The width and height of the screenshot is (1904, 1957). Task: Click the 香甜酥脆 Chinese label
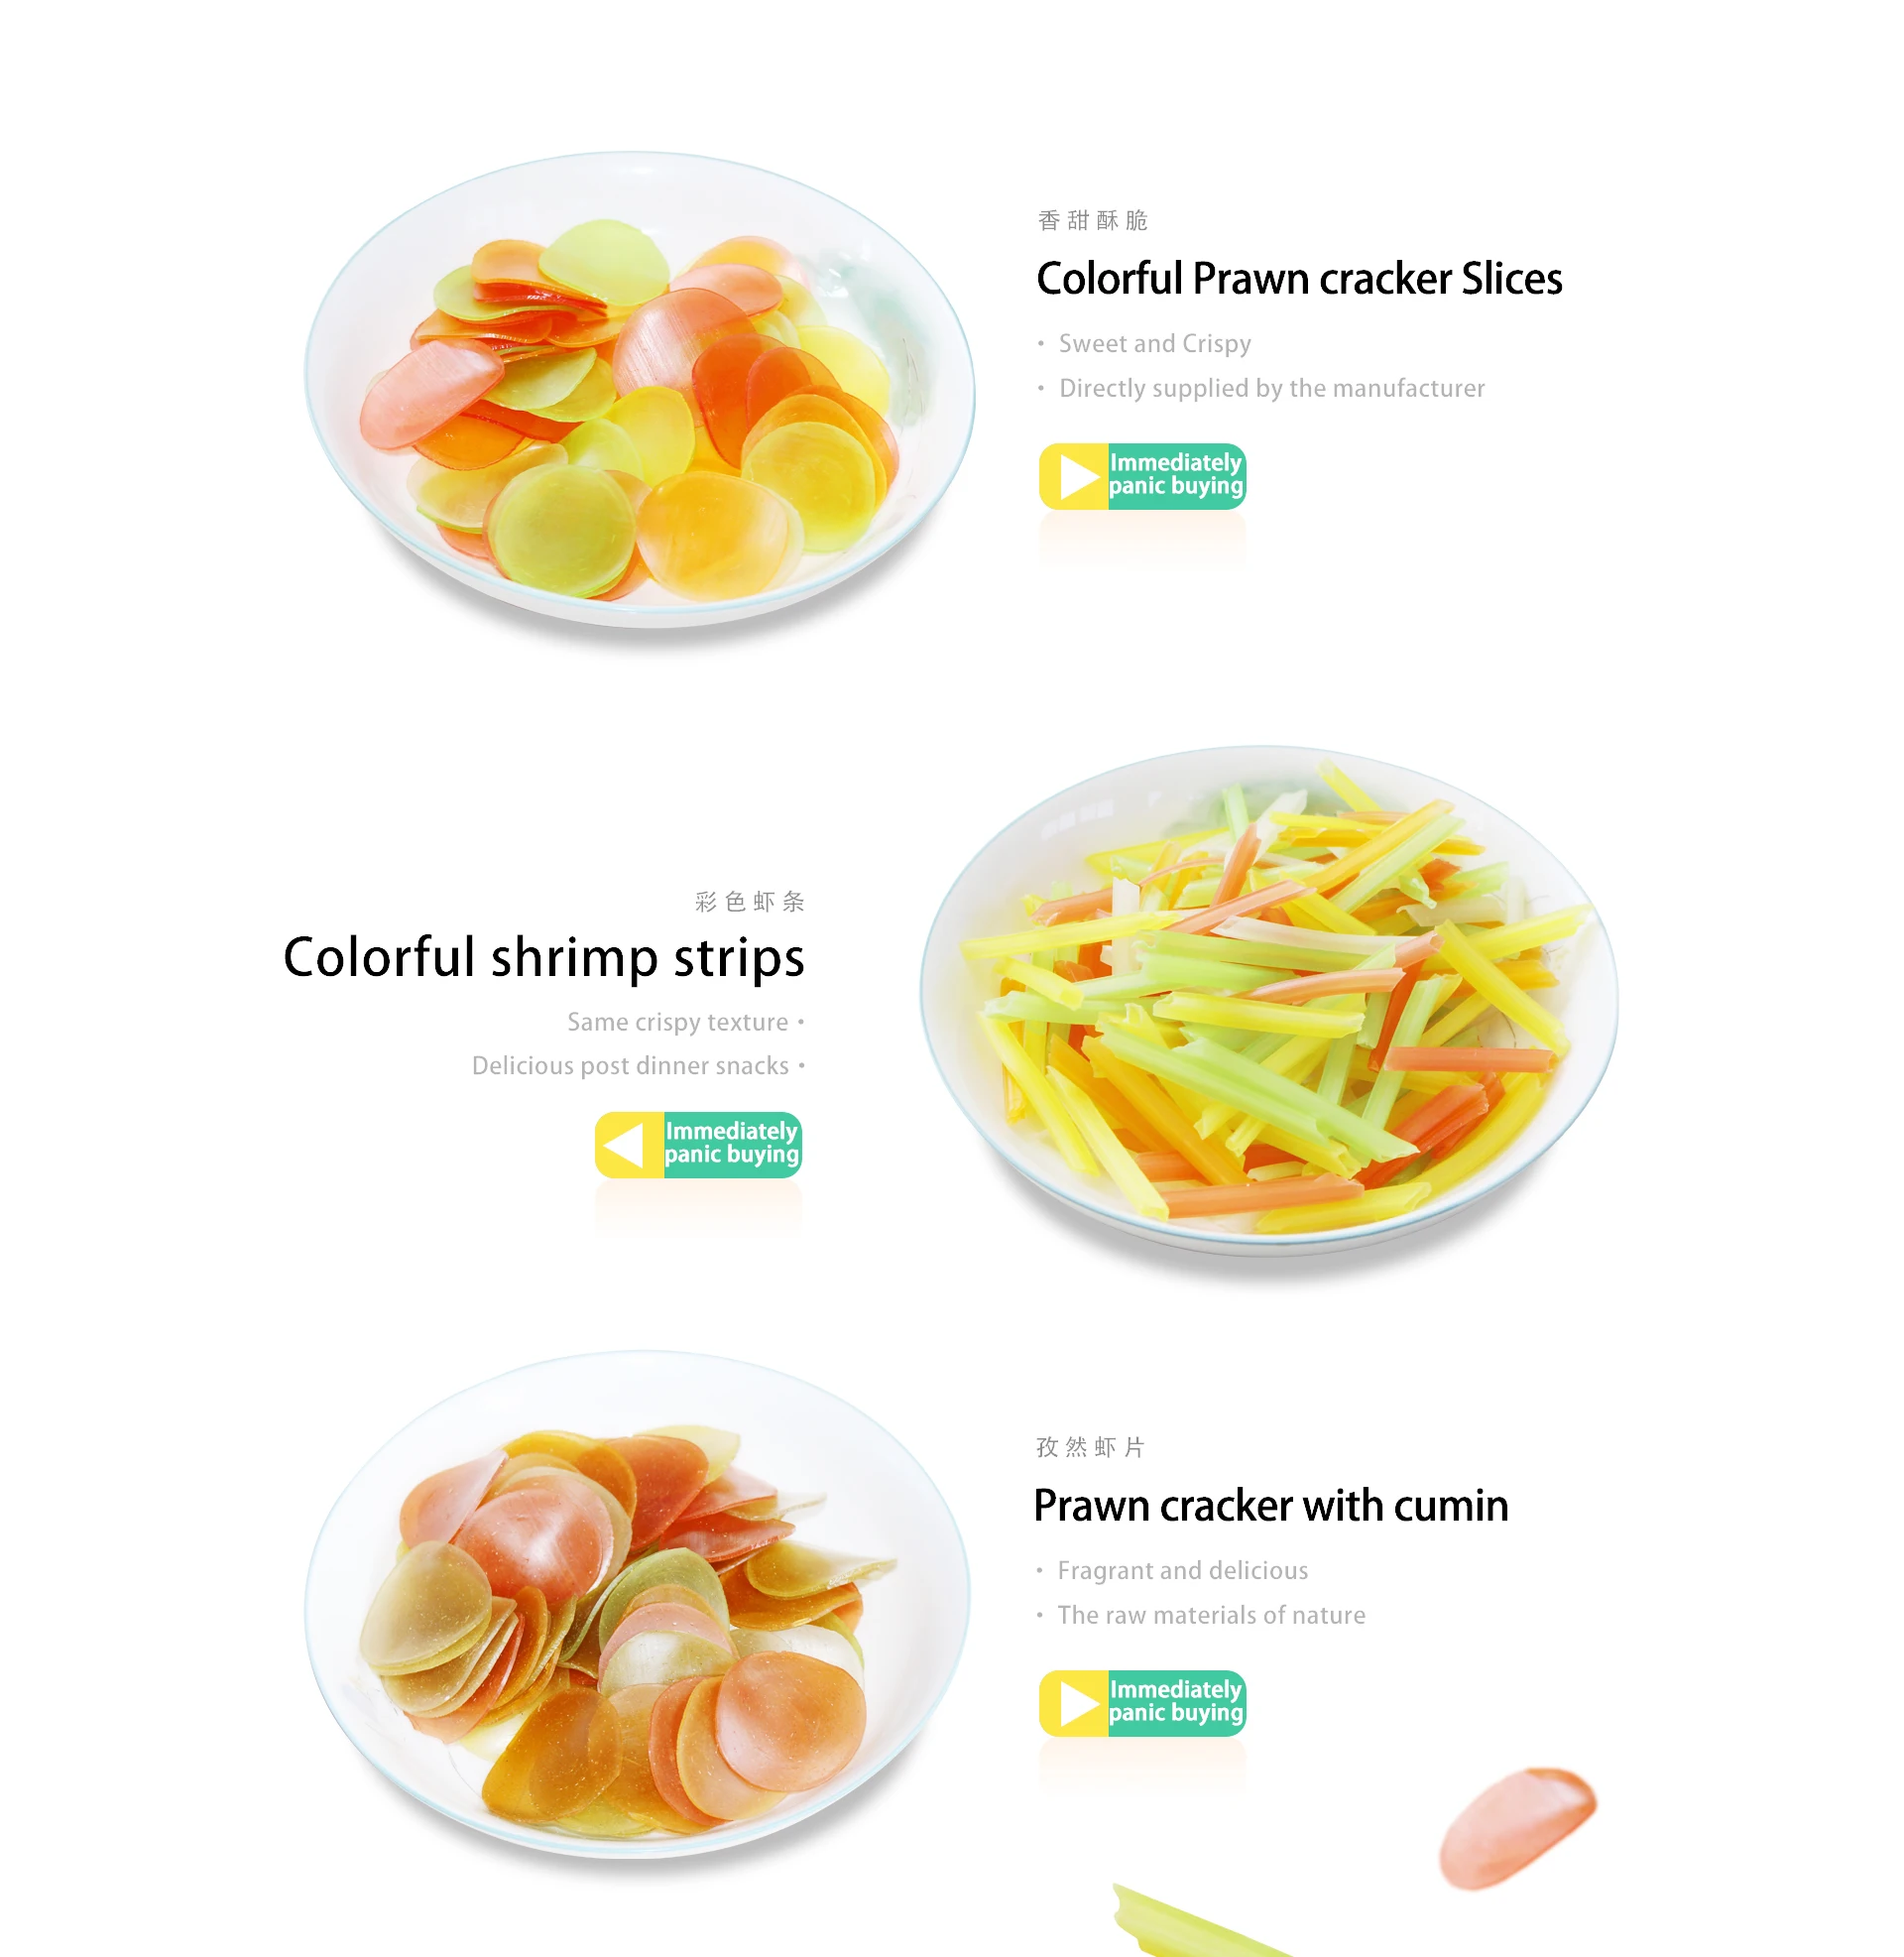(1093, 220)
